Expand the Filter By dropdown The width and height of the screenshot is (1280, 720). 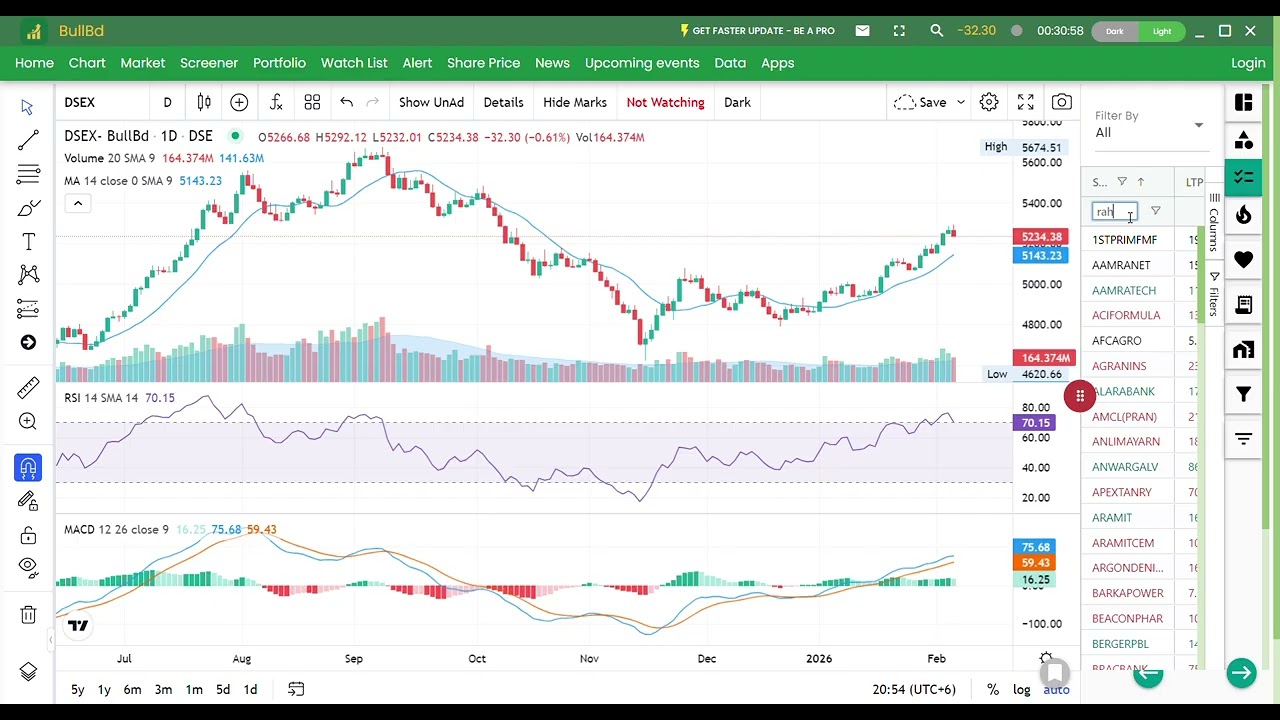tap(1150, 125)
